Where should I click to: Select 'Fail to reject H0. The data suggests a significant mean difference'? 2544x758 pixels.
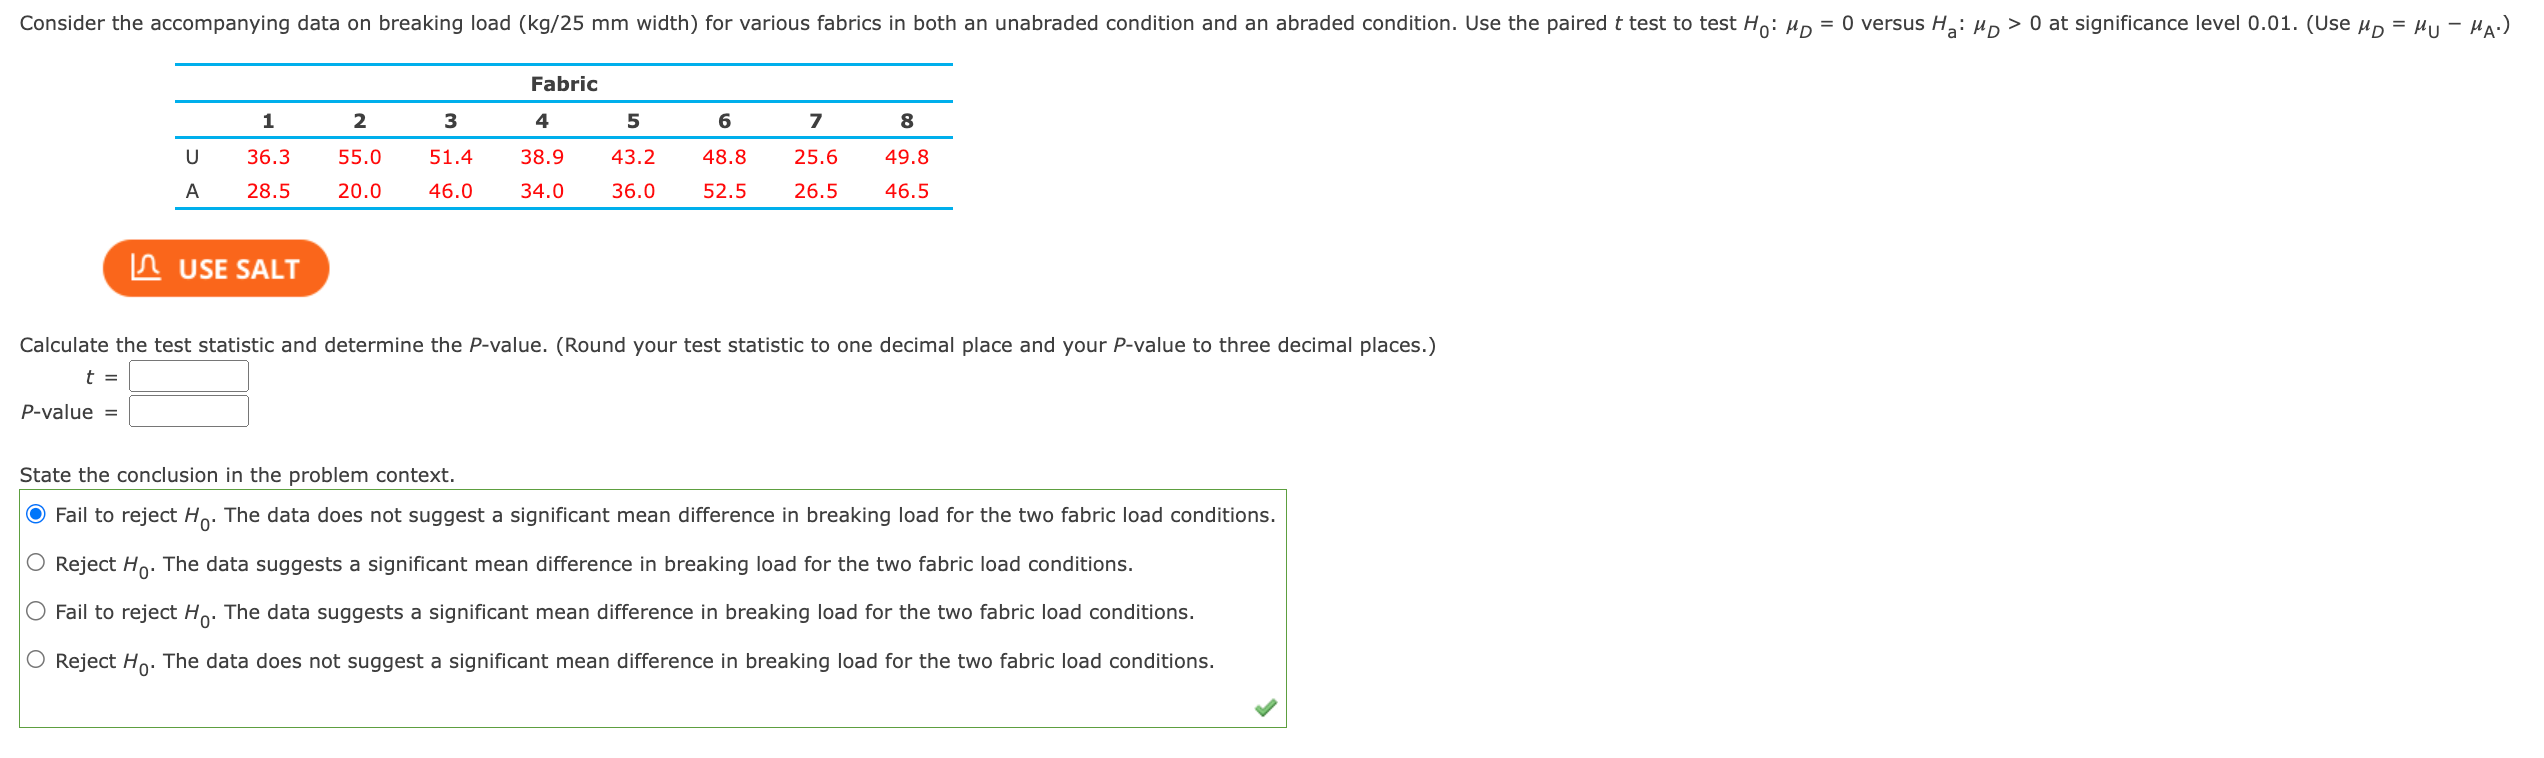click(x=36, y=610)
